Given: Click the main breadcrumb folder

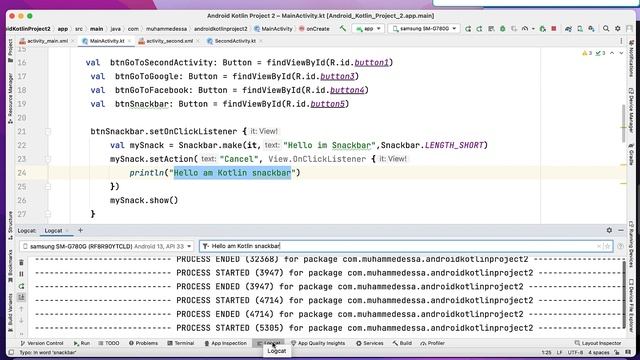Looking at the screenshot, I should [x=96, y=29].
